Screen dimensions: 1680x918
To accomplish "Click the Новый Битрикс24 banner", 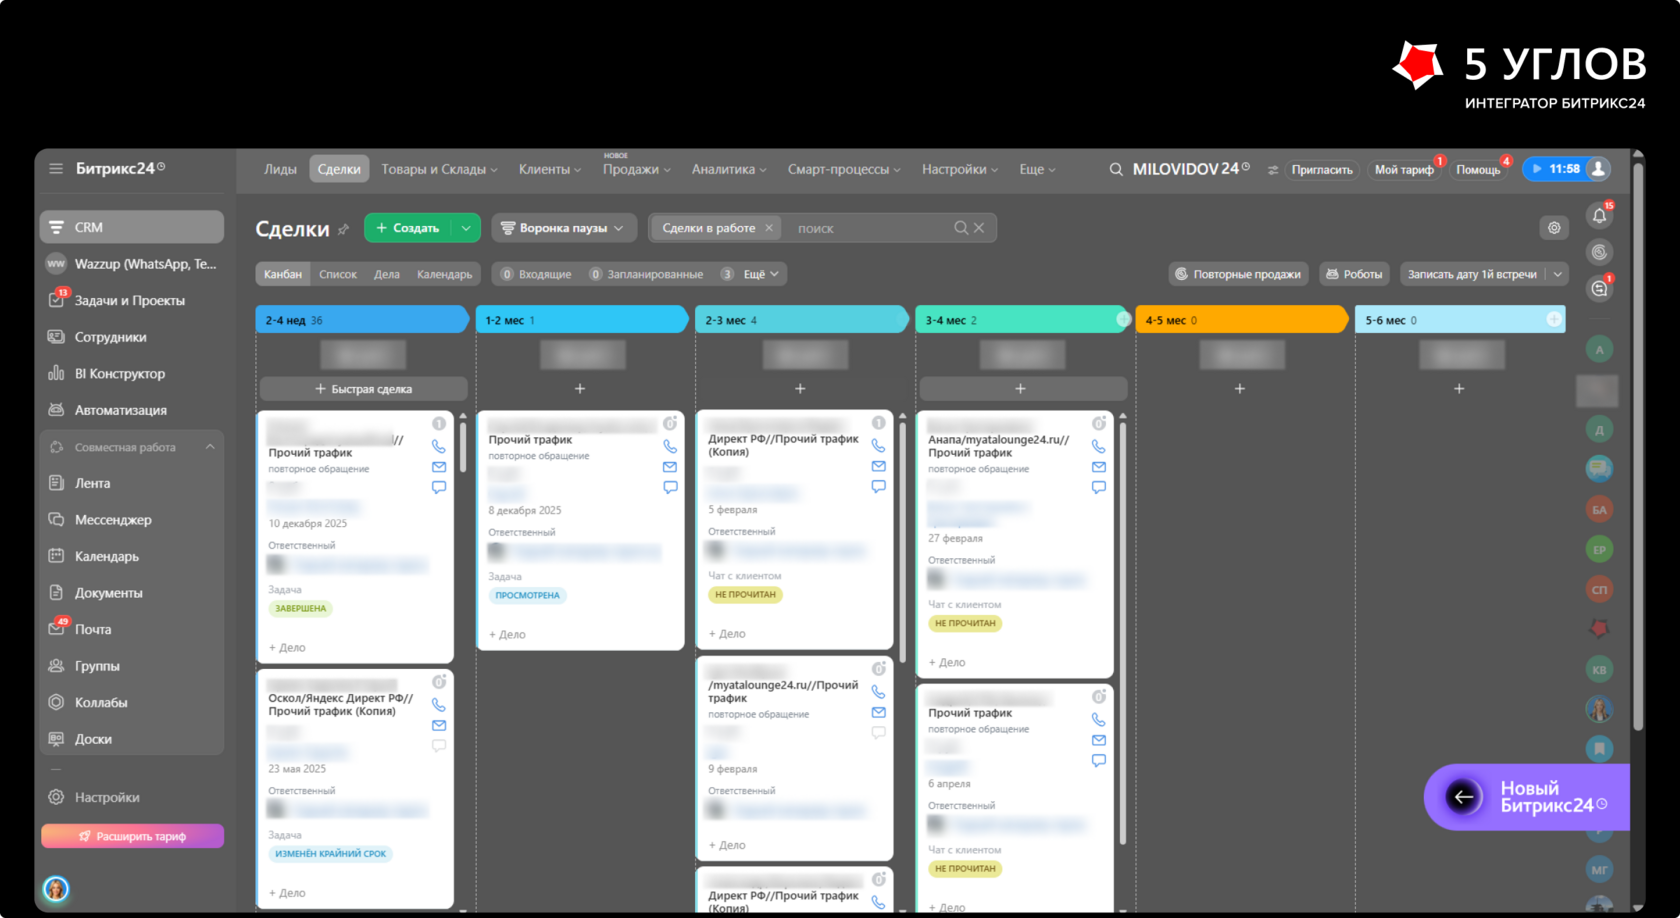I will pos(1527,797).
